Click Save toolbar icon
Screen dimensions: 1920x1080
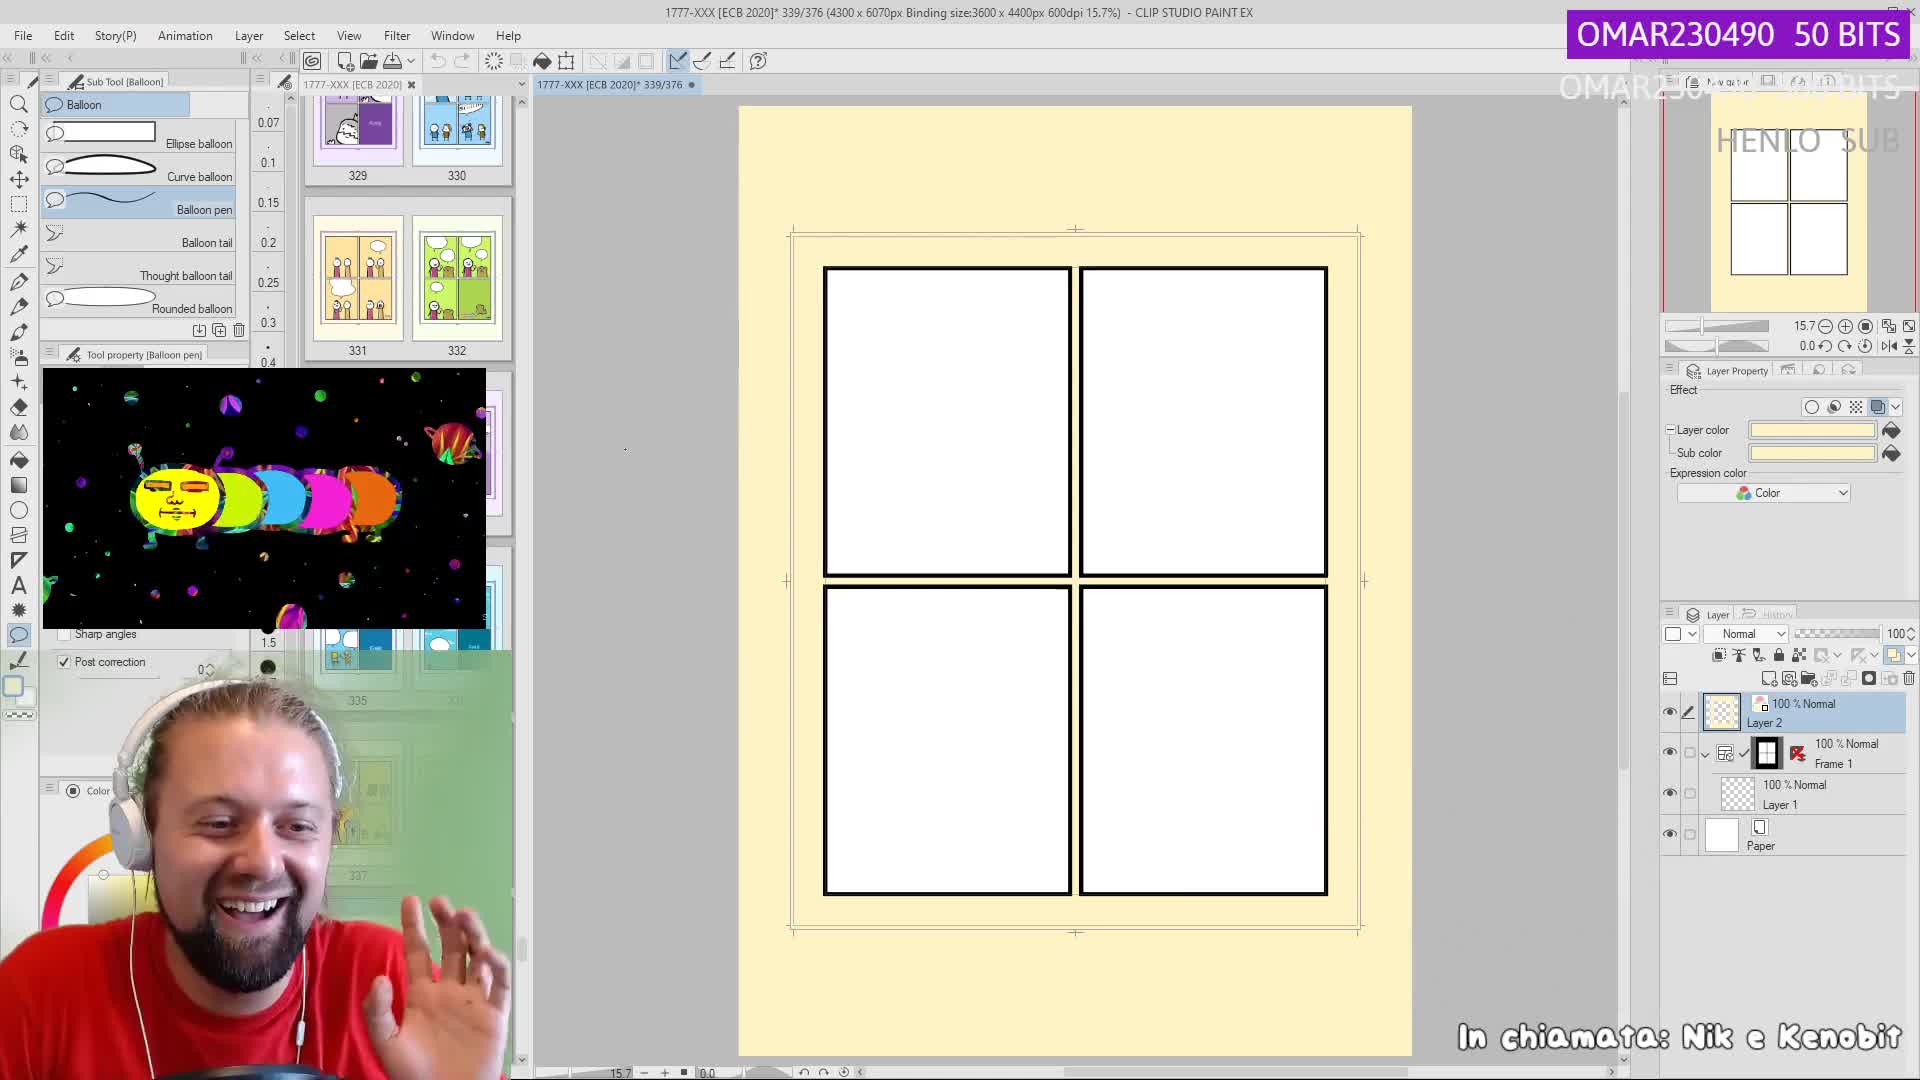click(x=393, y=61)
